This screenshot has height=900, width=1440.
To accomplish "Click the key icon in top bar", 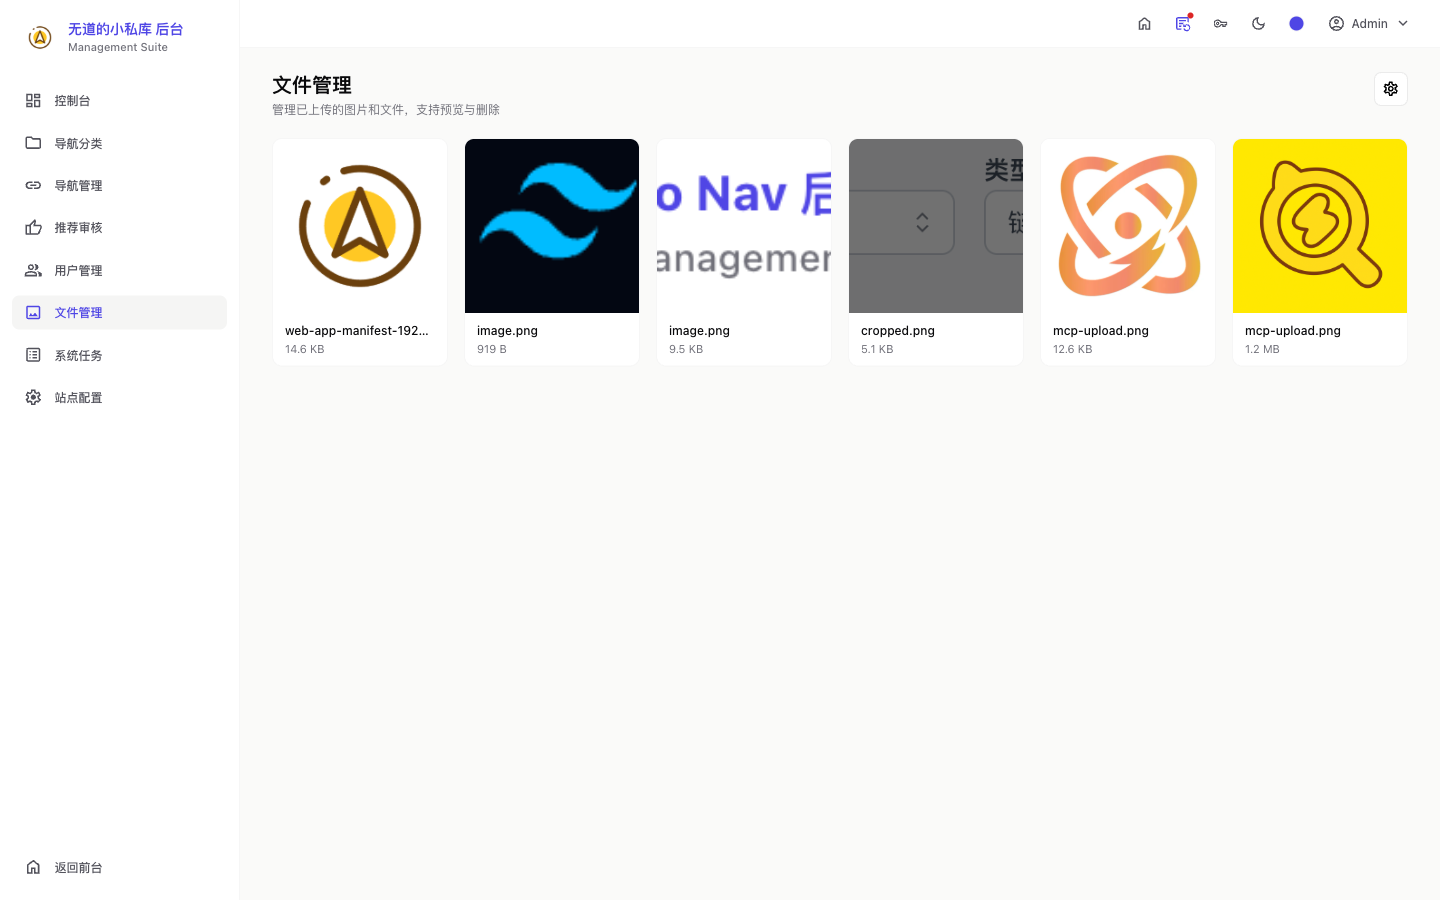I will [x=1220, y=24].
